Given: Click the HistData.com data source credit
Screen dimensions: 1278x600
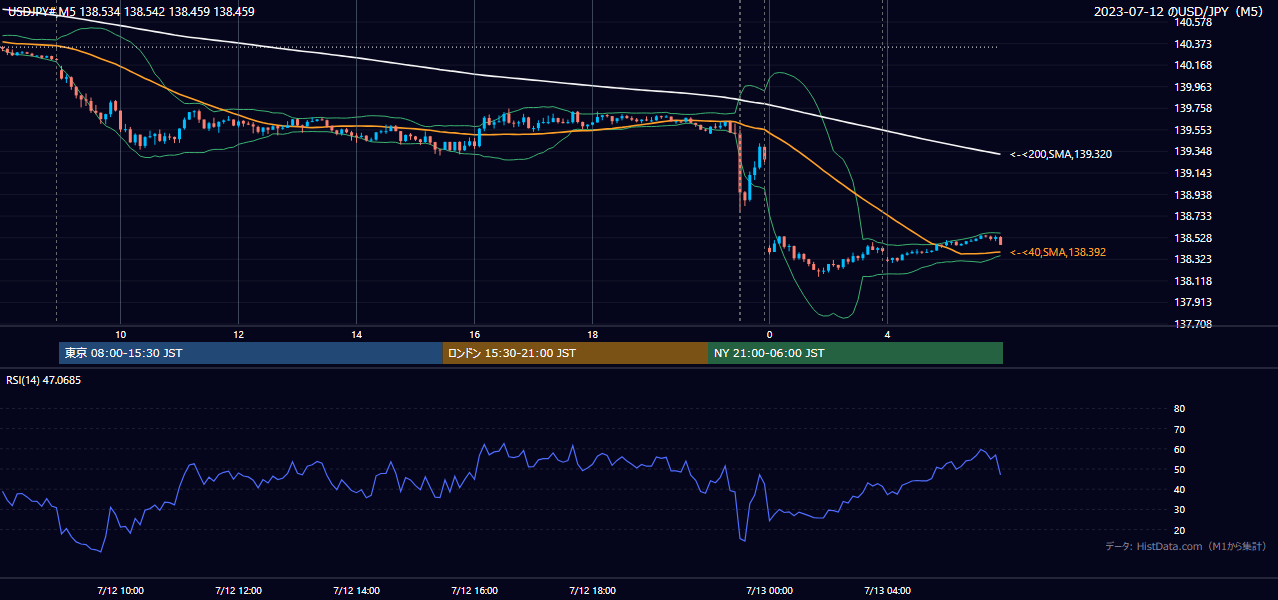Looking at the screenshot, I should click(1186, 546).
